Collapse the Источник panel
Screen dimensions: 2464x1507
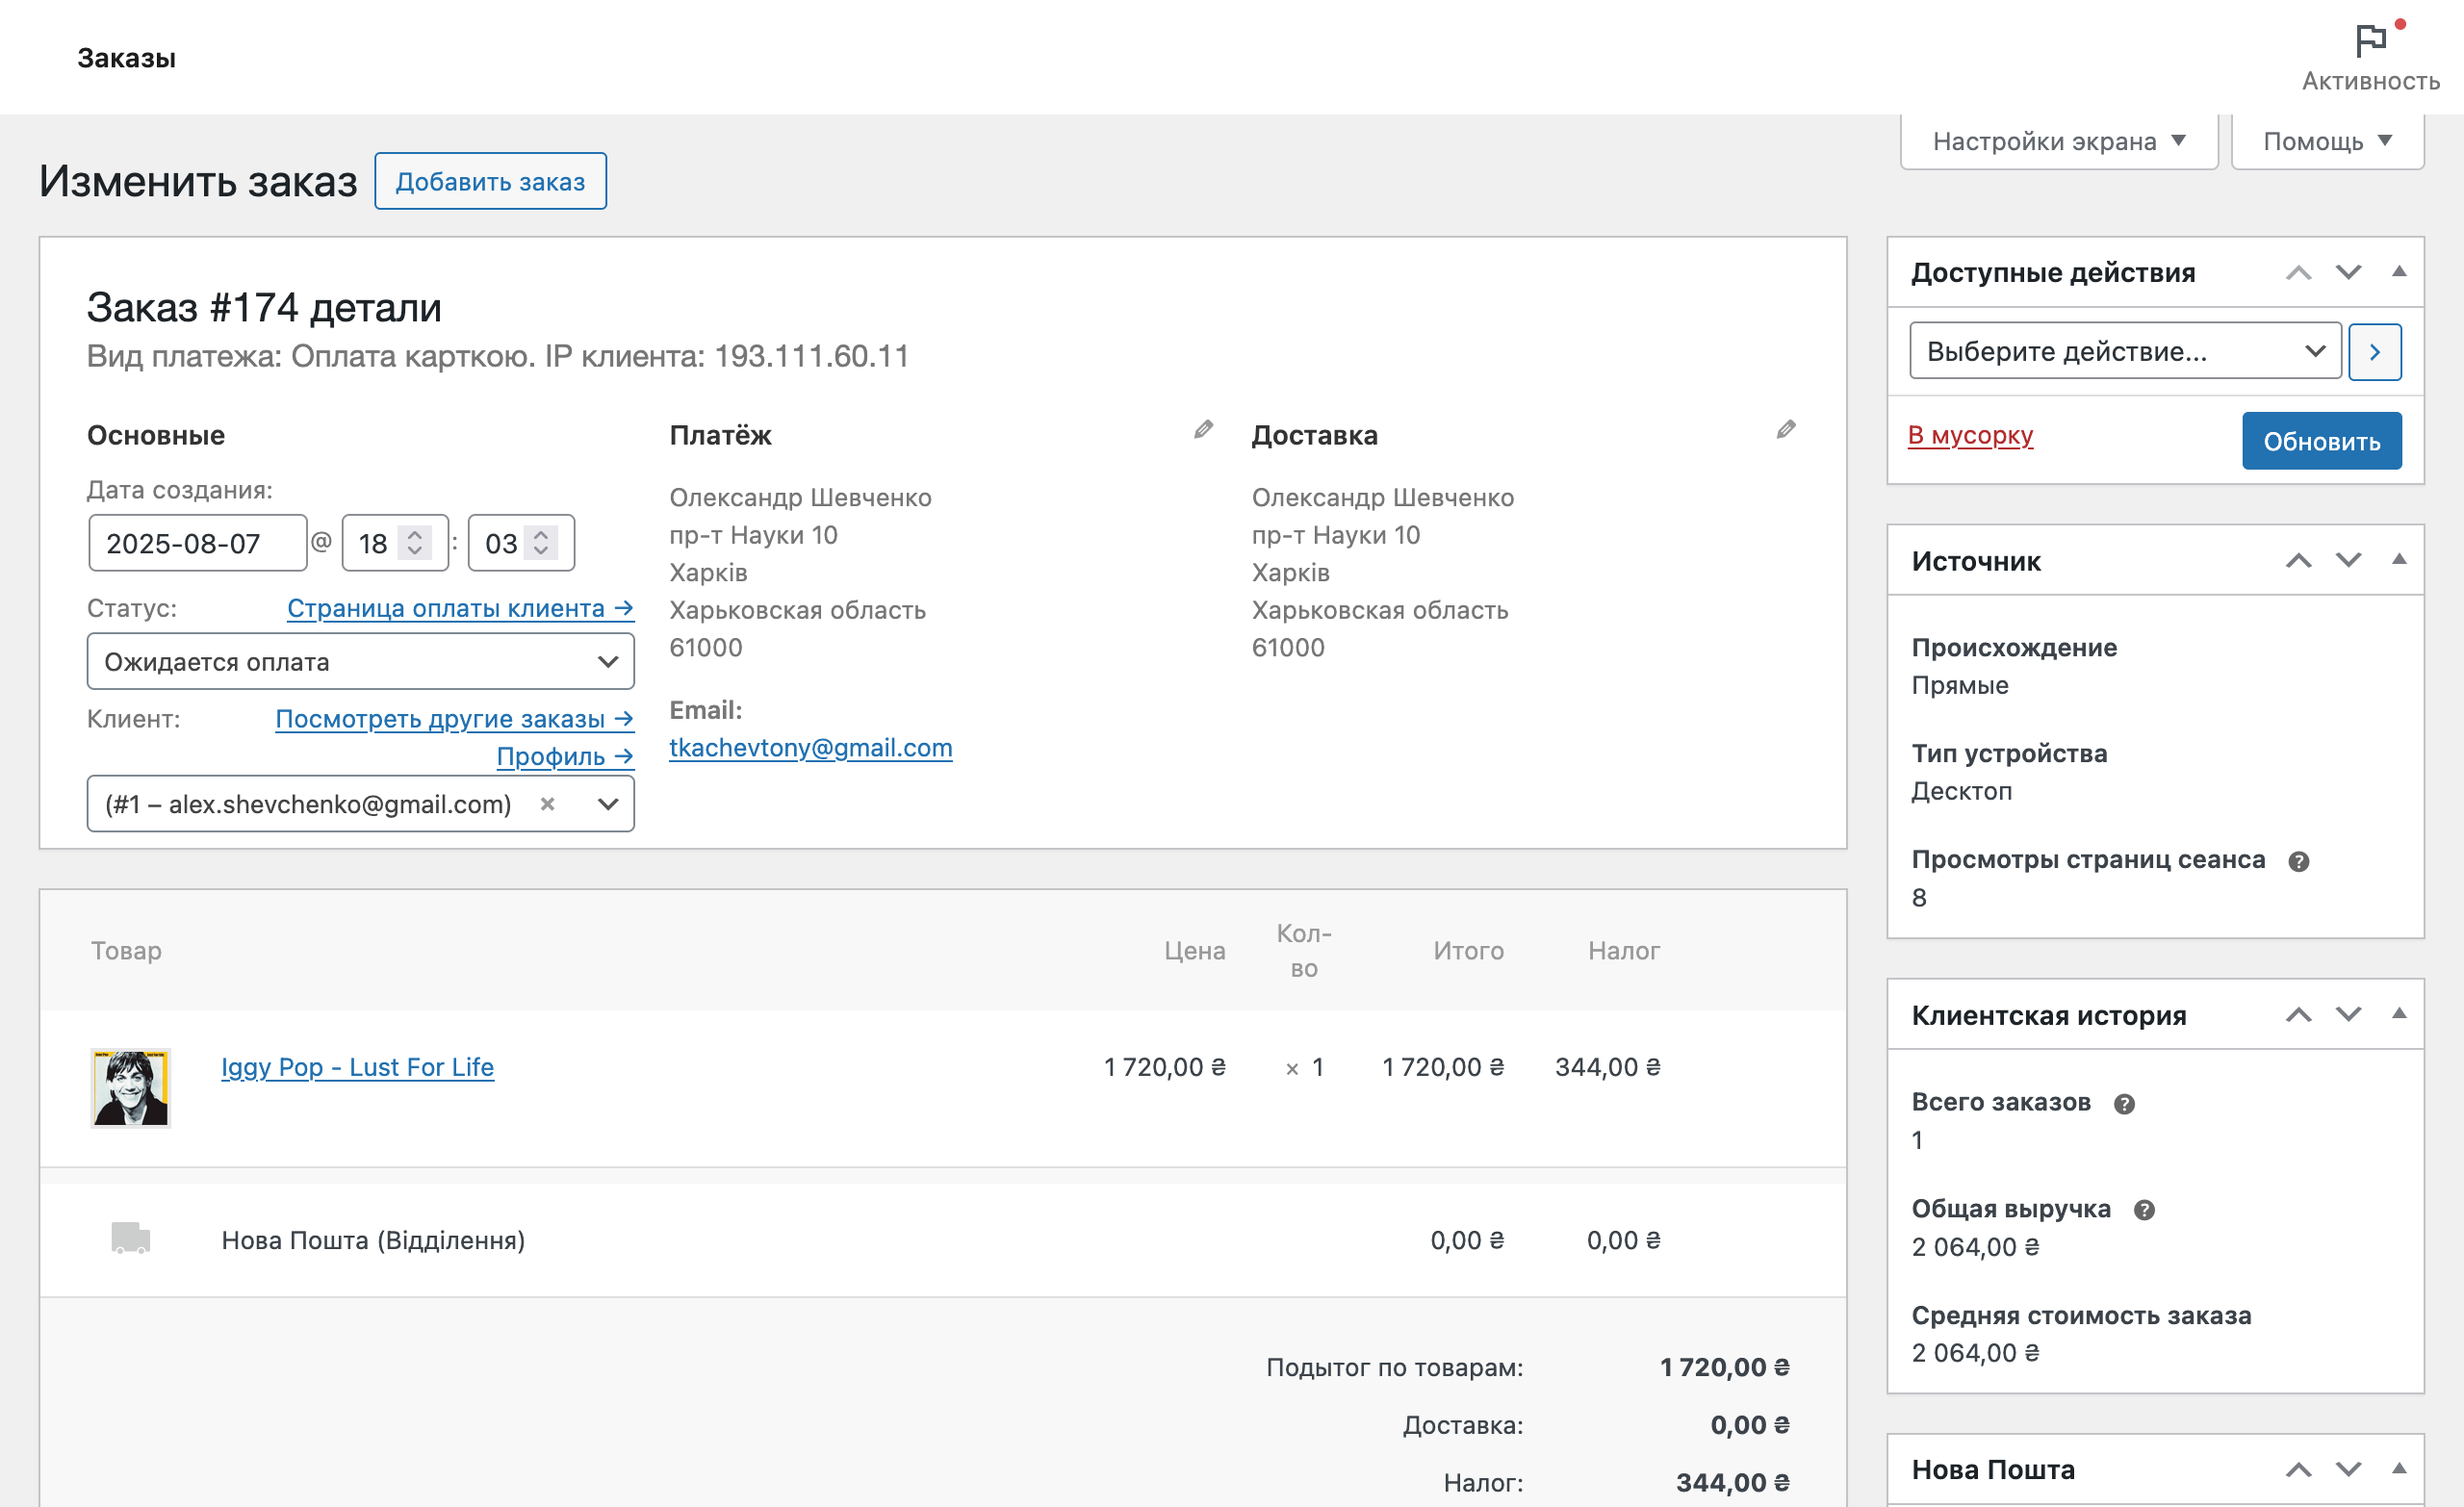(2399, 560)
